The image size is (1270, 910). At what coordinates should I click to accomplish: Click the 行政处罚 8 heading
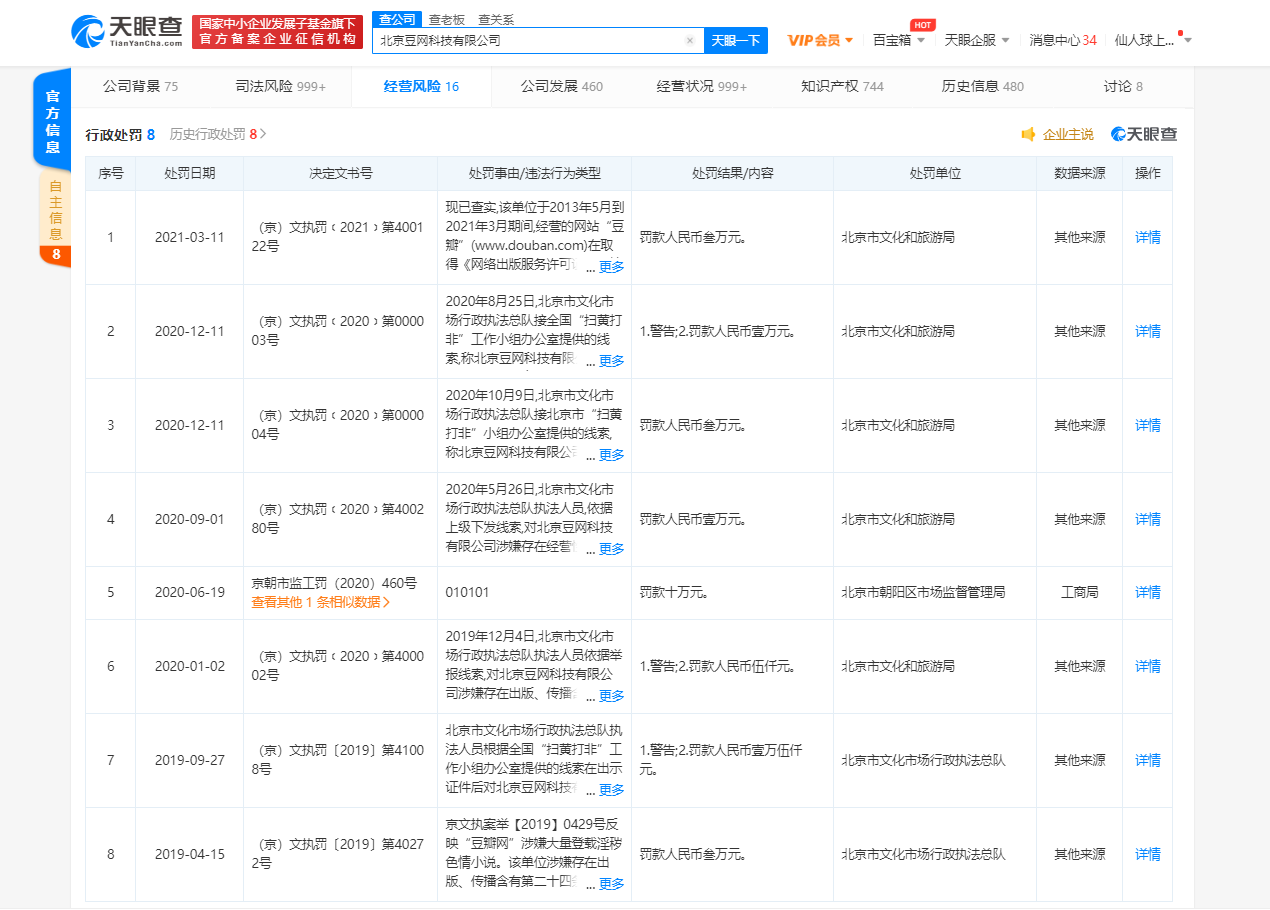click(x=120, y=134)
